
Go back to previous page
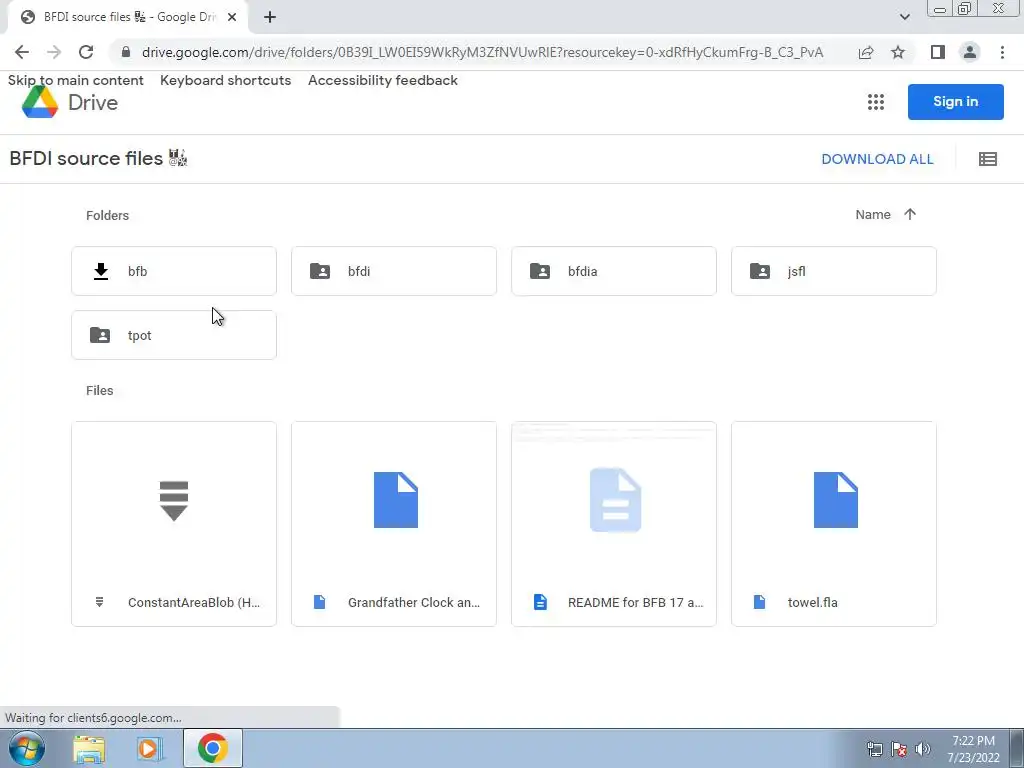[22, 52]
